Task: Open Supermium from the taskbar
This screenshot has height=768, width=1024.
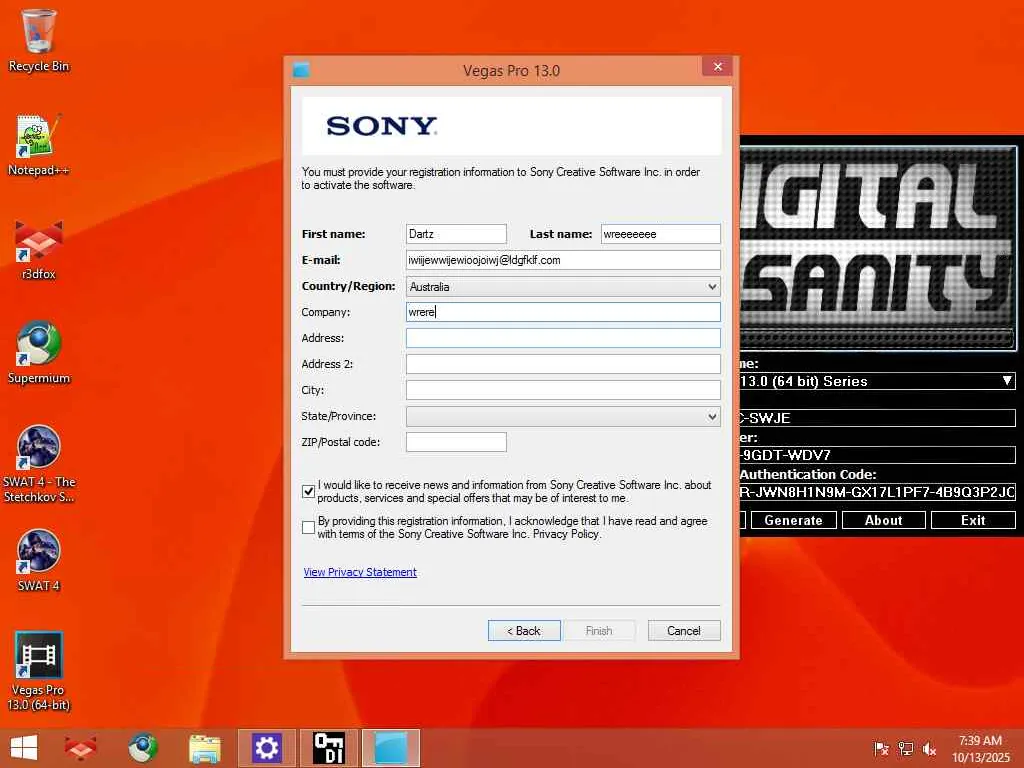Action: click(x=142, y=748)
